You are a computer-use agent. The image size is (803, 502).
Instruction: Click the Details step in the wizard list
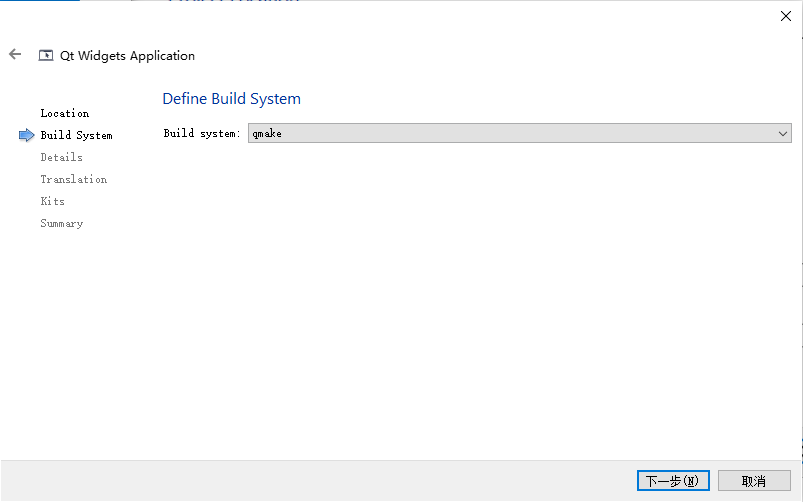click(x=61, y=157)
